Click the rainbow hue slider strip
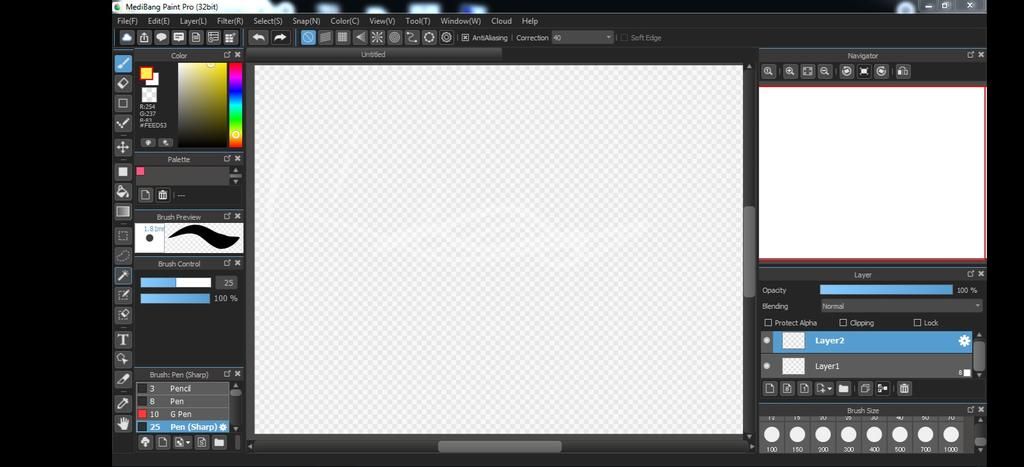The width and height of the screenshot is (1024, 467). click(236, 105)
